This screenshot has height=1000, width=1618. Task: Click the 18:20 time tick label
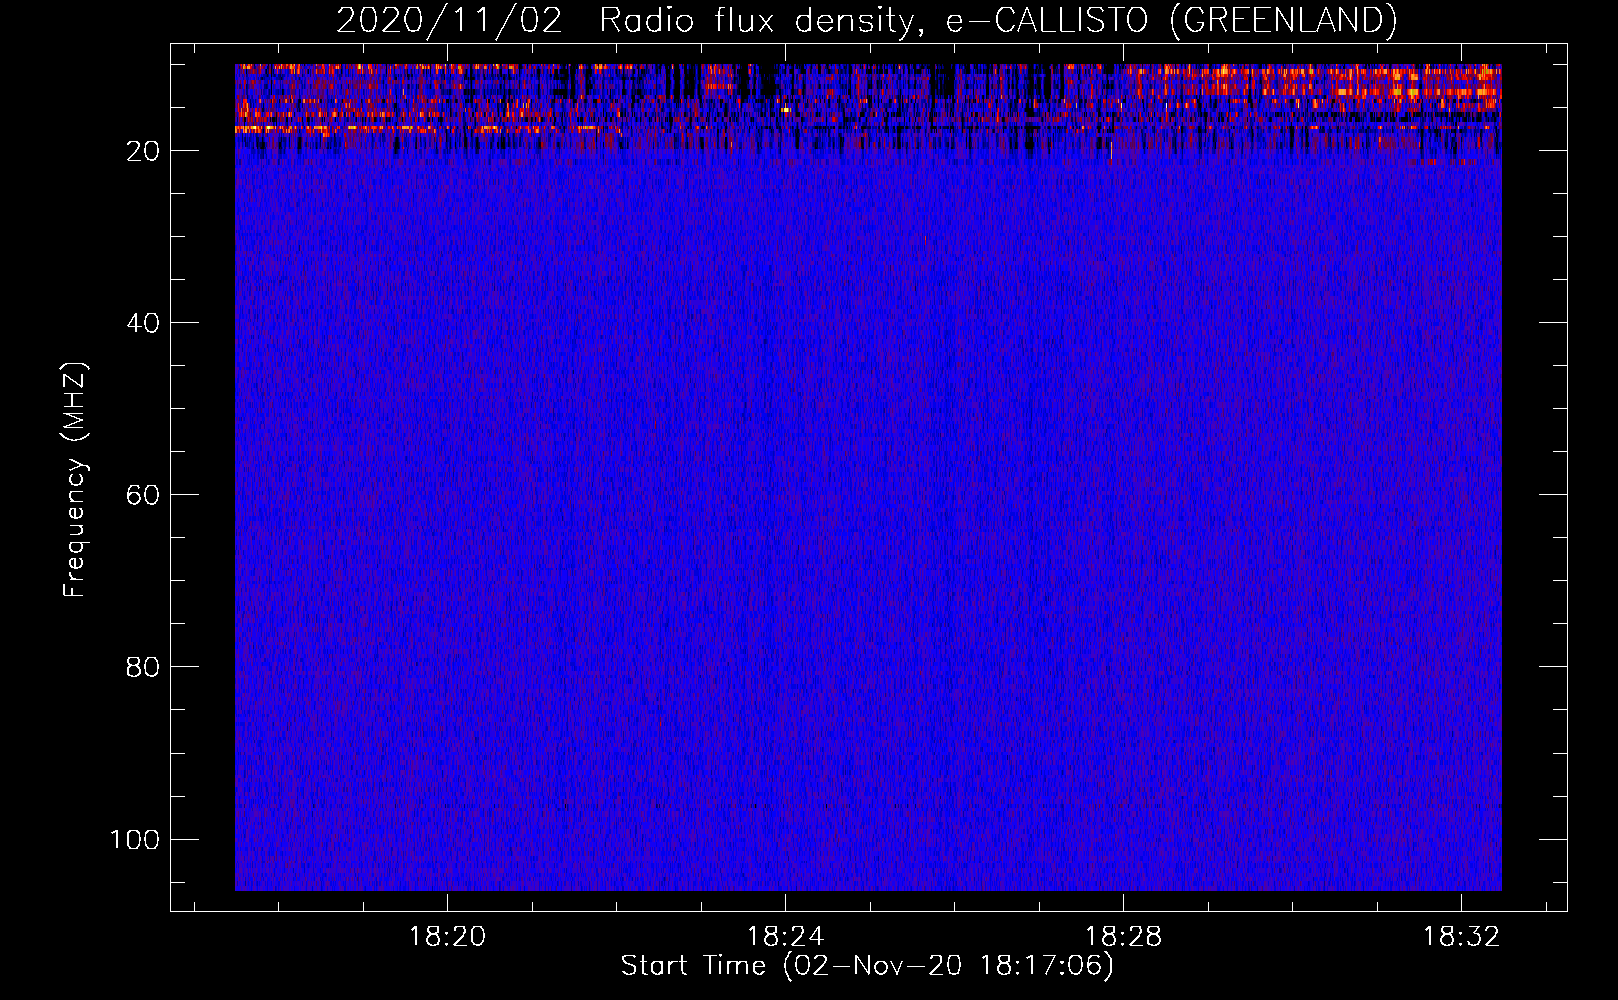click(x=448, y=937)
